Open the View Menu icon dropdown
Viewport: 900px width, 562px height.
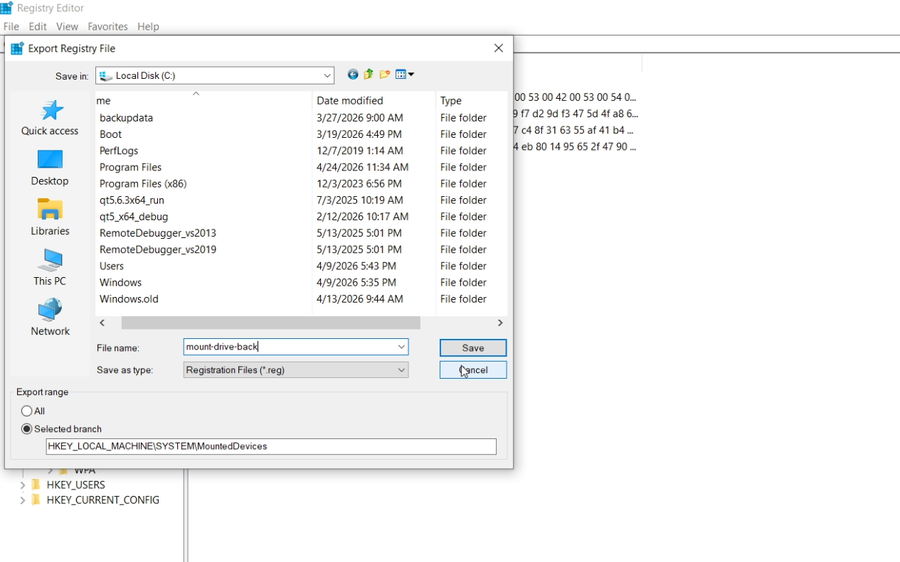pos(405,75)
